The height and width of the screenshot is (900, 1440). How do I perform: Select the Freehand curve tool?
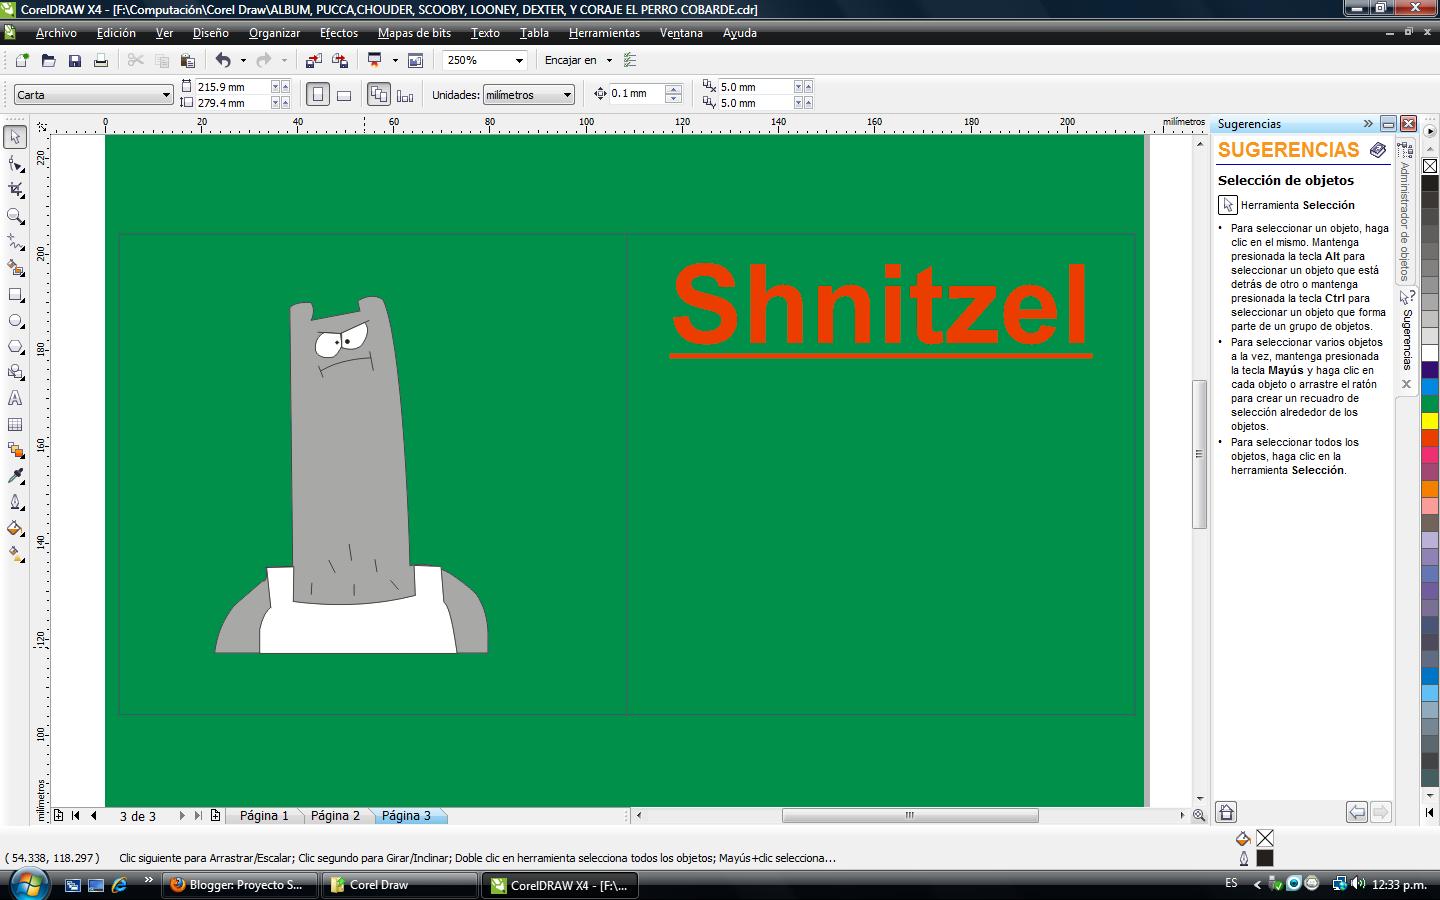click(x=15, y=242)
